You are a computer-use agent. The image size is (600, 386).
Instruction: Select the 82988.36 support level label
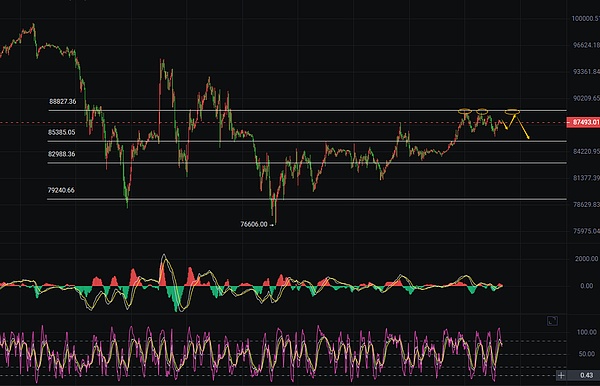[62, 154]
